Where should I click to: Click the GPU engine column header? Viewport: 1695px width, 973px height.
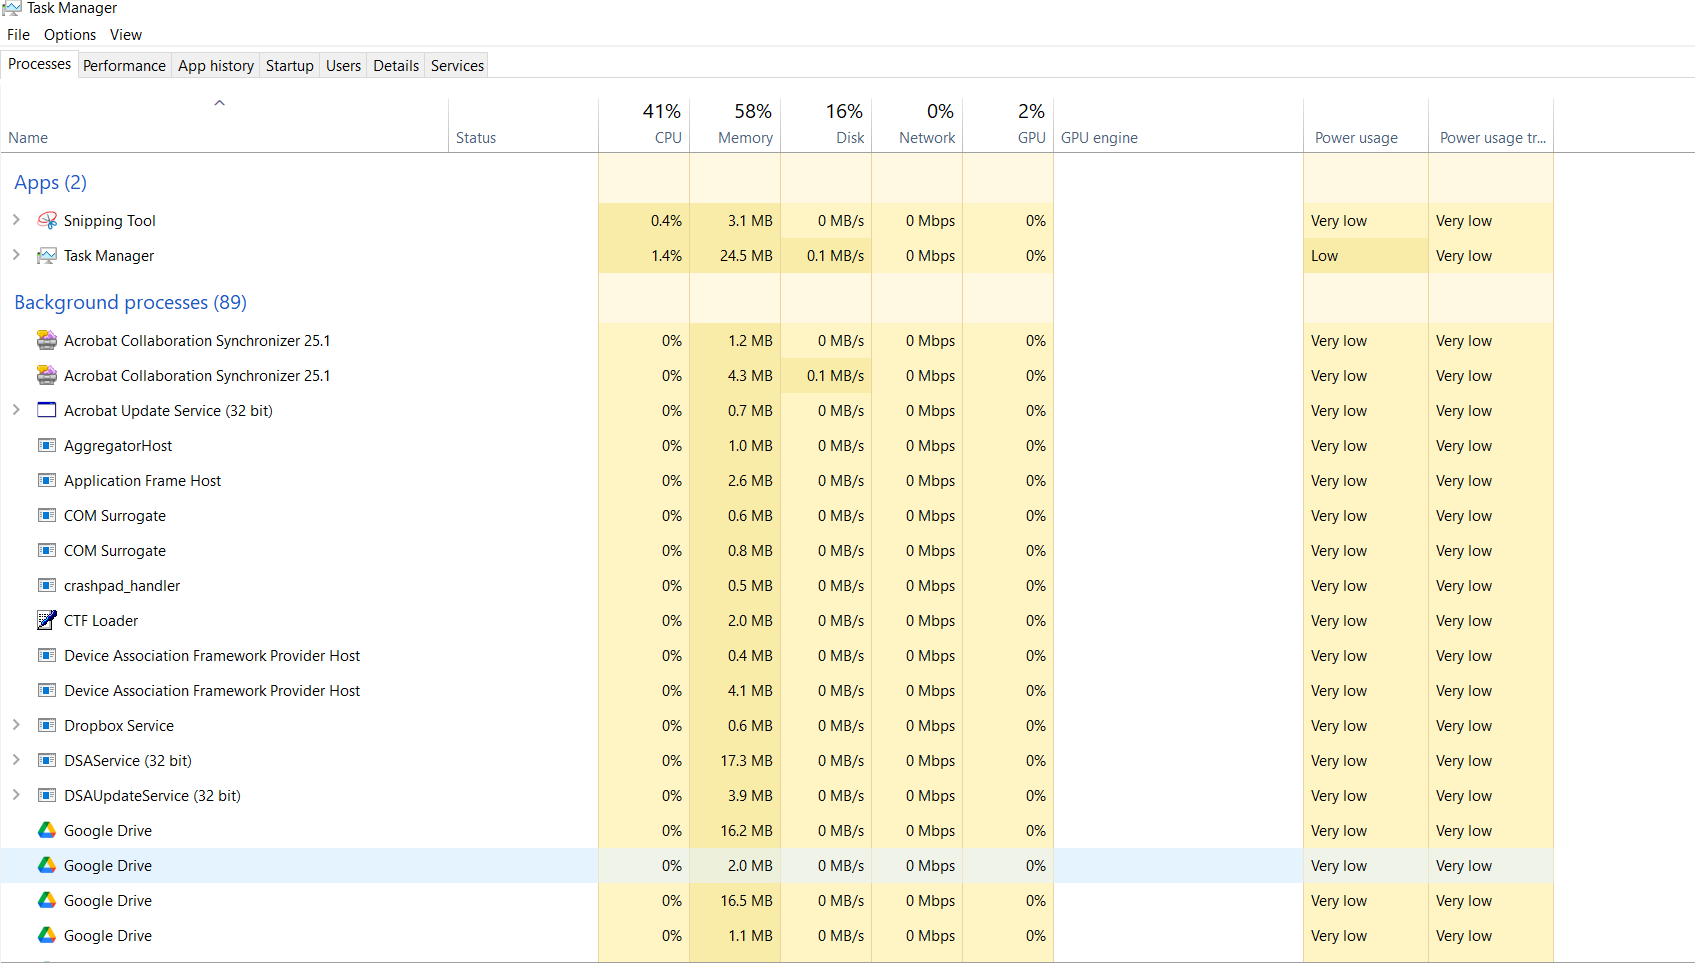pos(1178,125)
